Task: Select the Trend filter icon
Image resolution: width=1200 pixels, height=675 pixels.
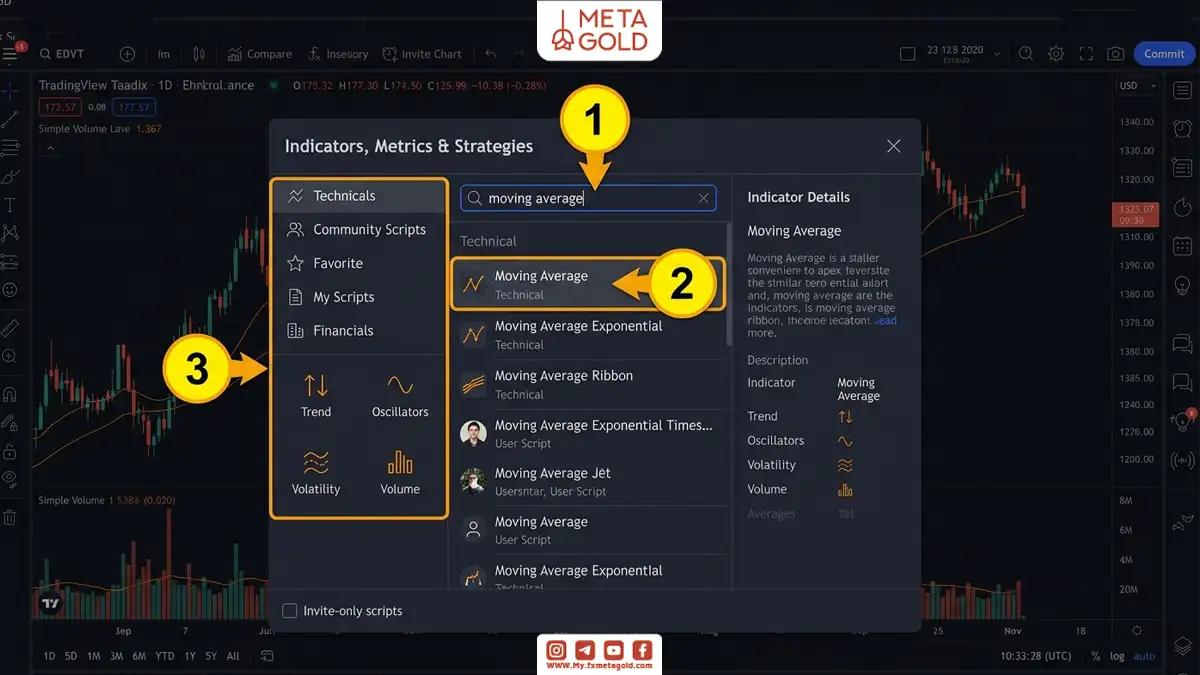Action: point(316,394)
